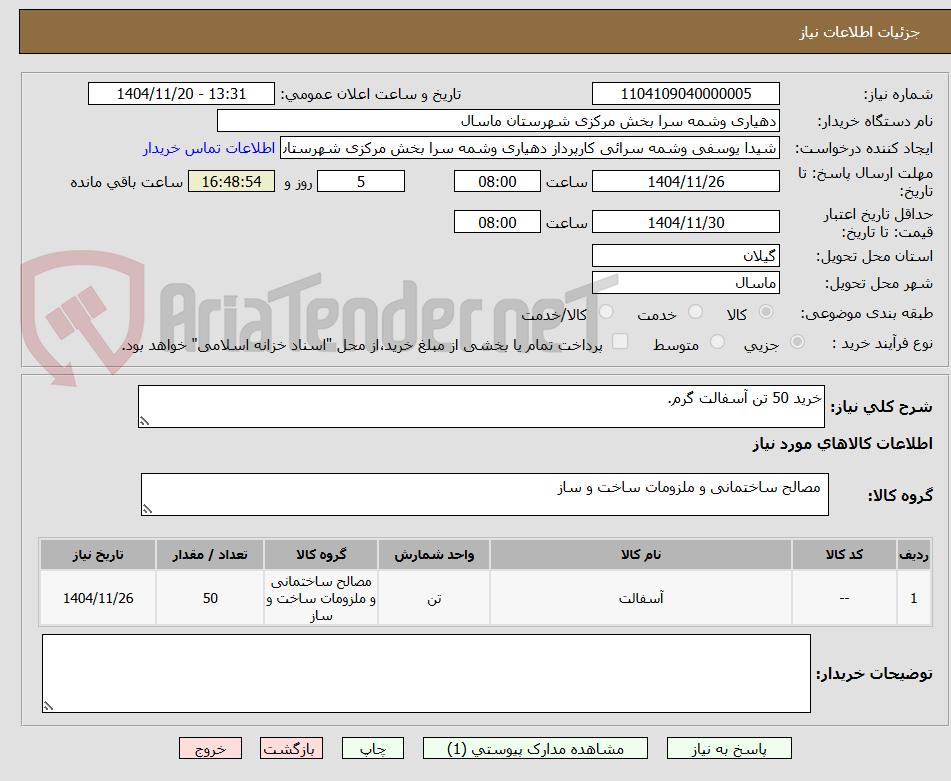The image size is (951, 781).
Task: Click the شرح کلی نیاز text area
Action: coord(481,406)
